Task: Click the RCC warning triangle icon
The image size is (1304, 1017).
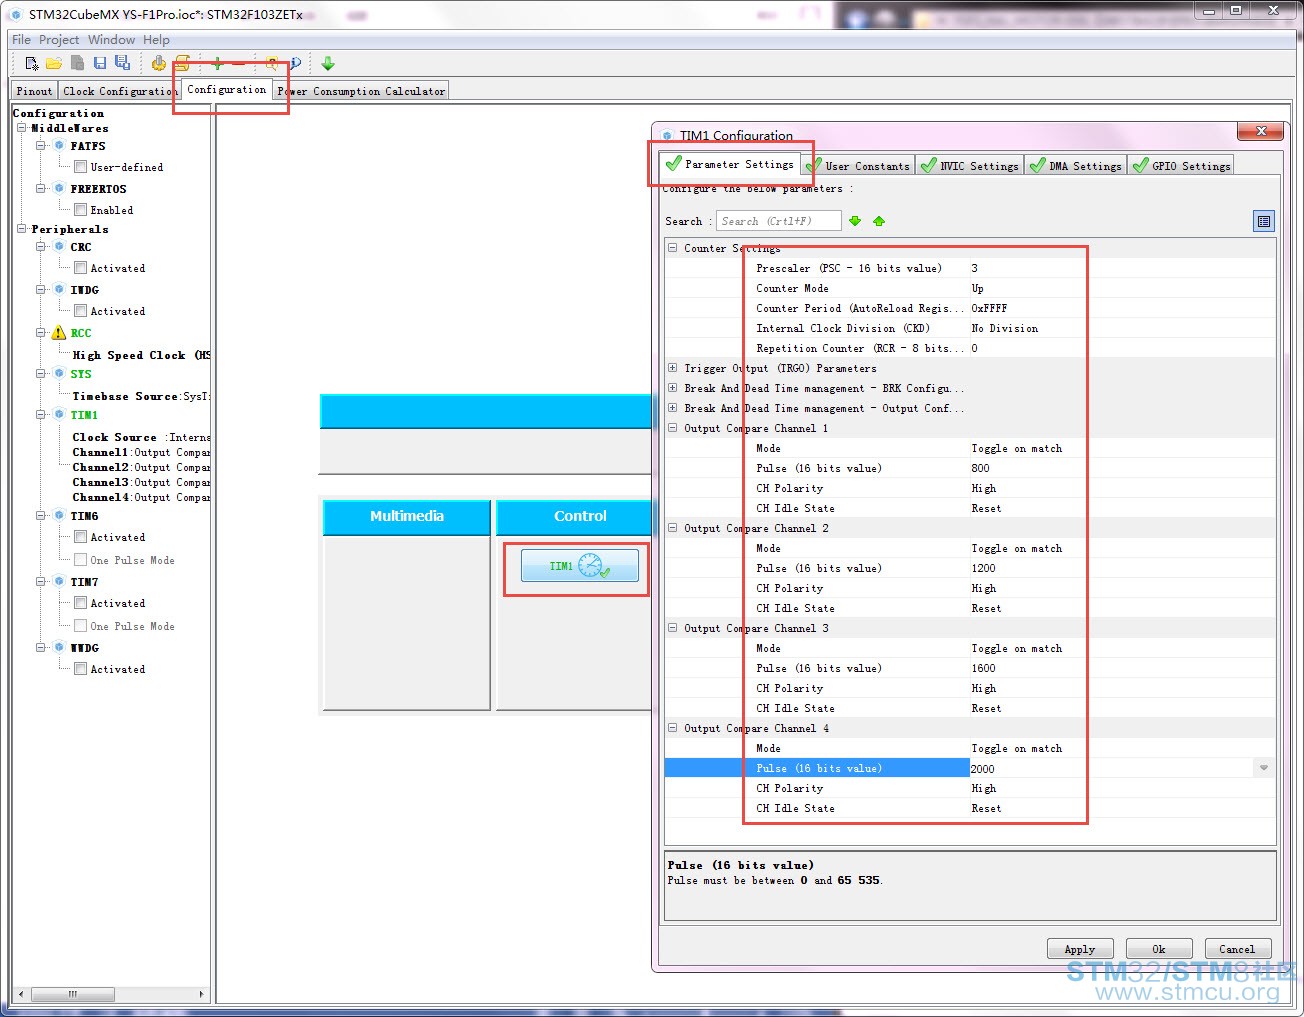Action: [x=59, y=333]
